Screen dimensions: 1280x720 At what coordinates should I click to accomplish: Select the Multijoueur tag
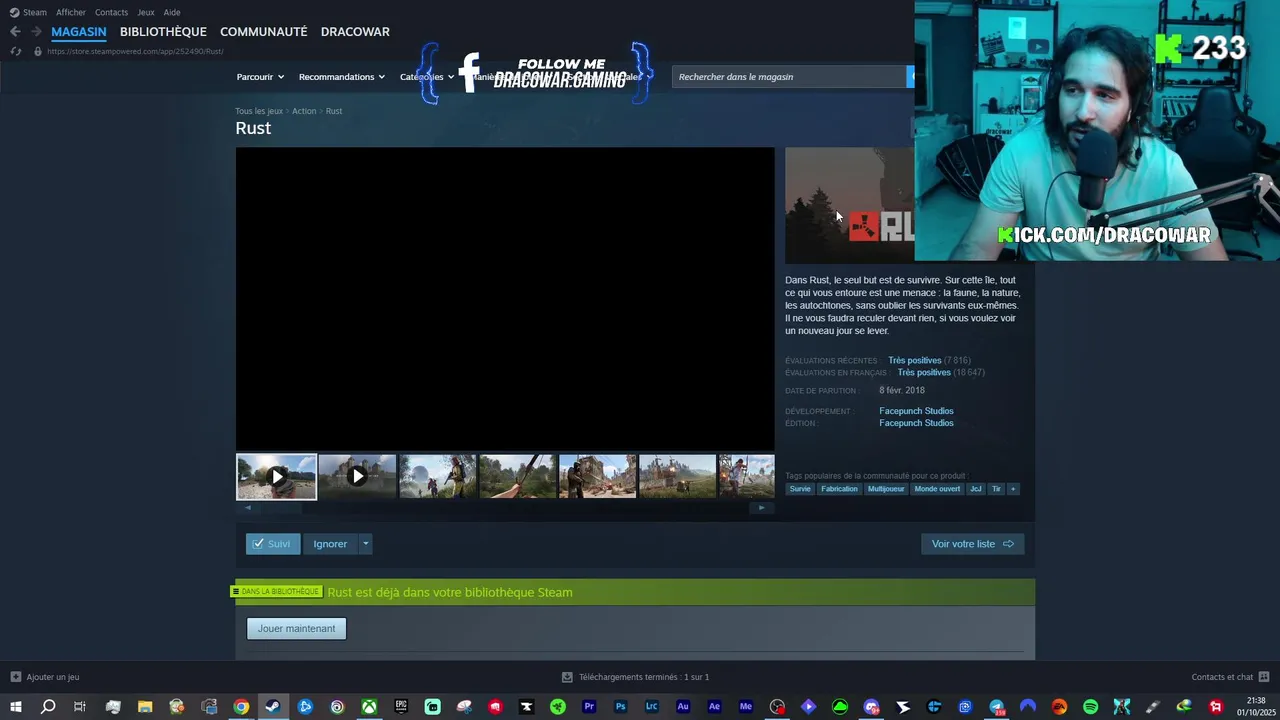[x=886, y=489]
